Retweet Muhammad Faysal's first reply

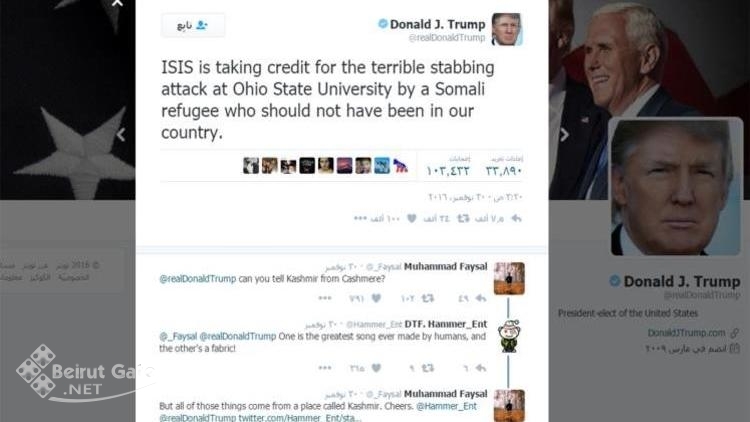pyautogui.click(x=428, y=298)
